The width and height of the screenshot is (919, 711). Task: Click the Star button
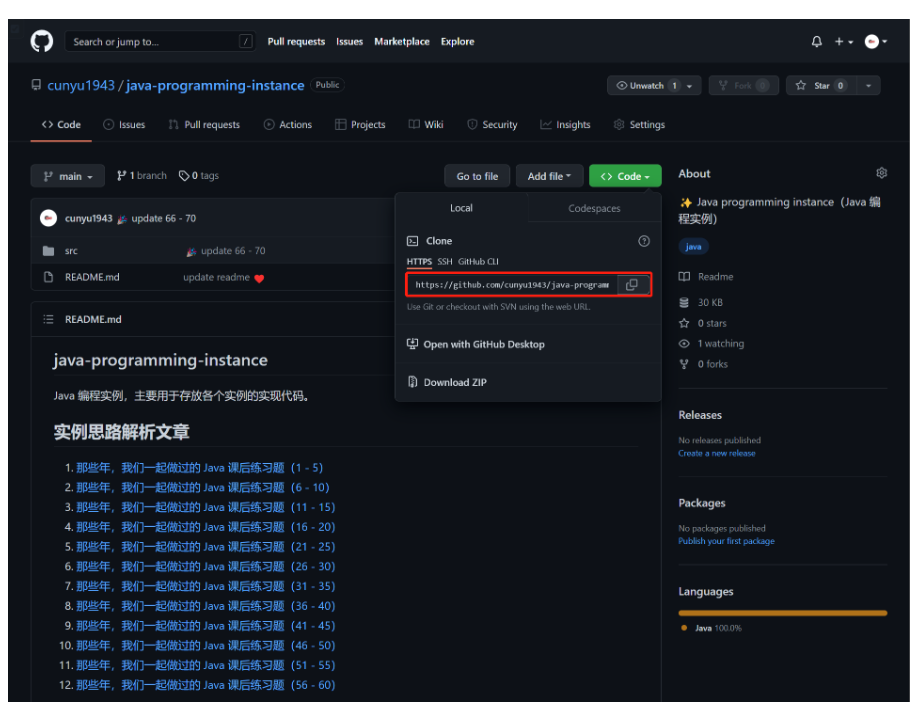point(821,86)
